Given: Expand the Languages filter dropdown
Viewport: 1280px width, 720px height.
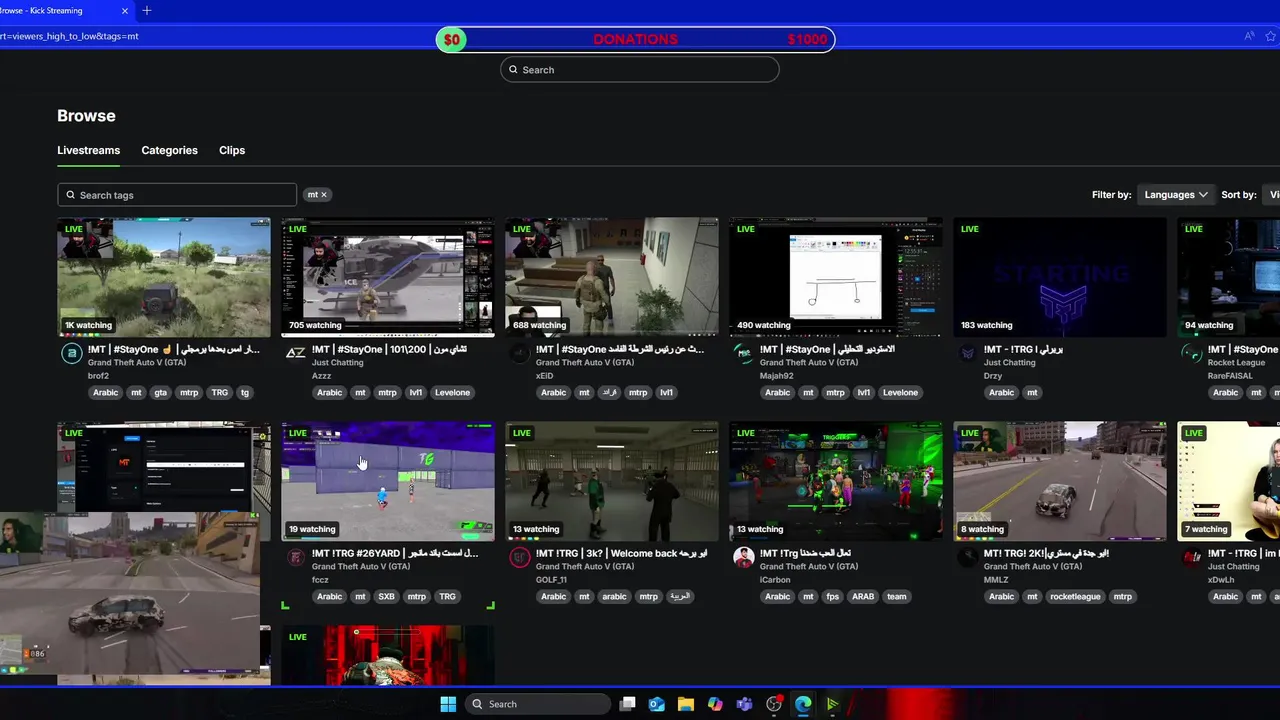Looking at the screenshot, I should 1175,194.
